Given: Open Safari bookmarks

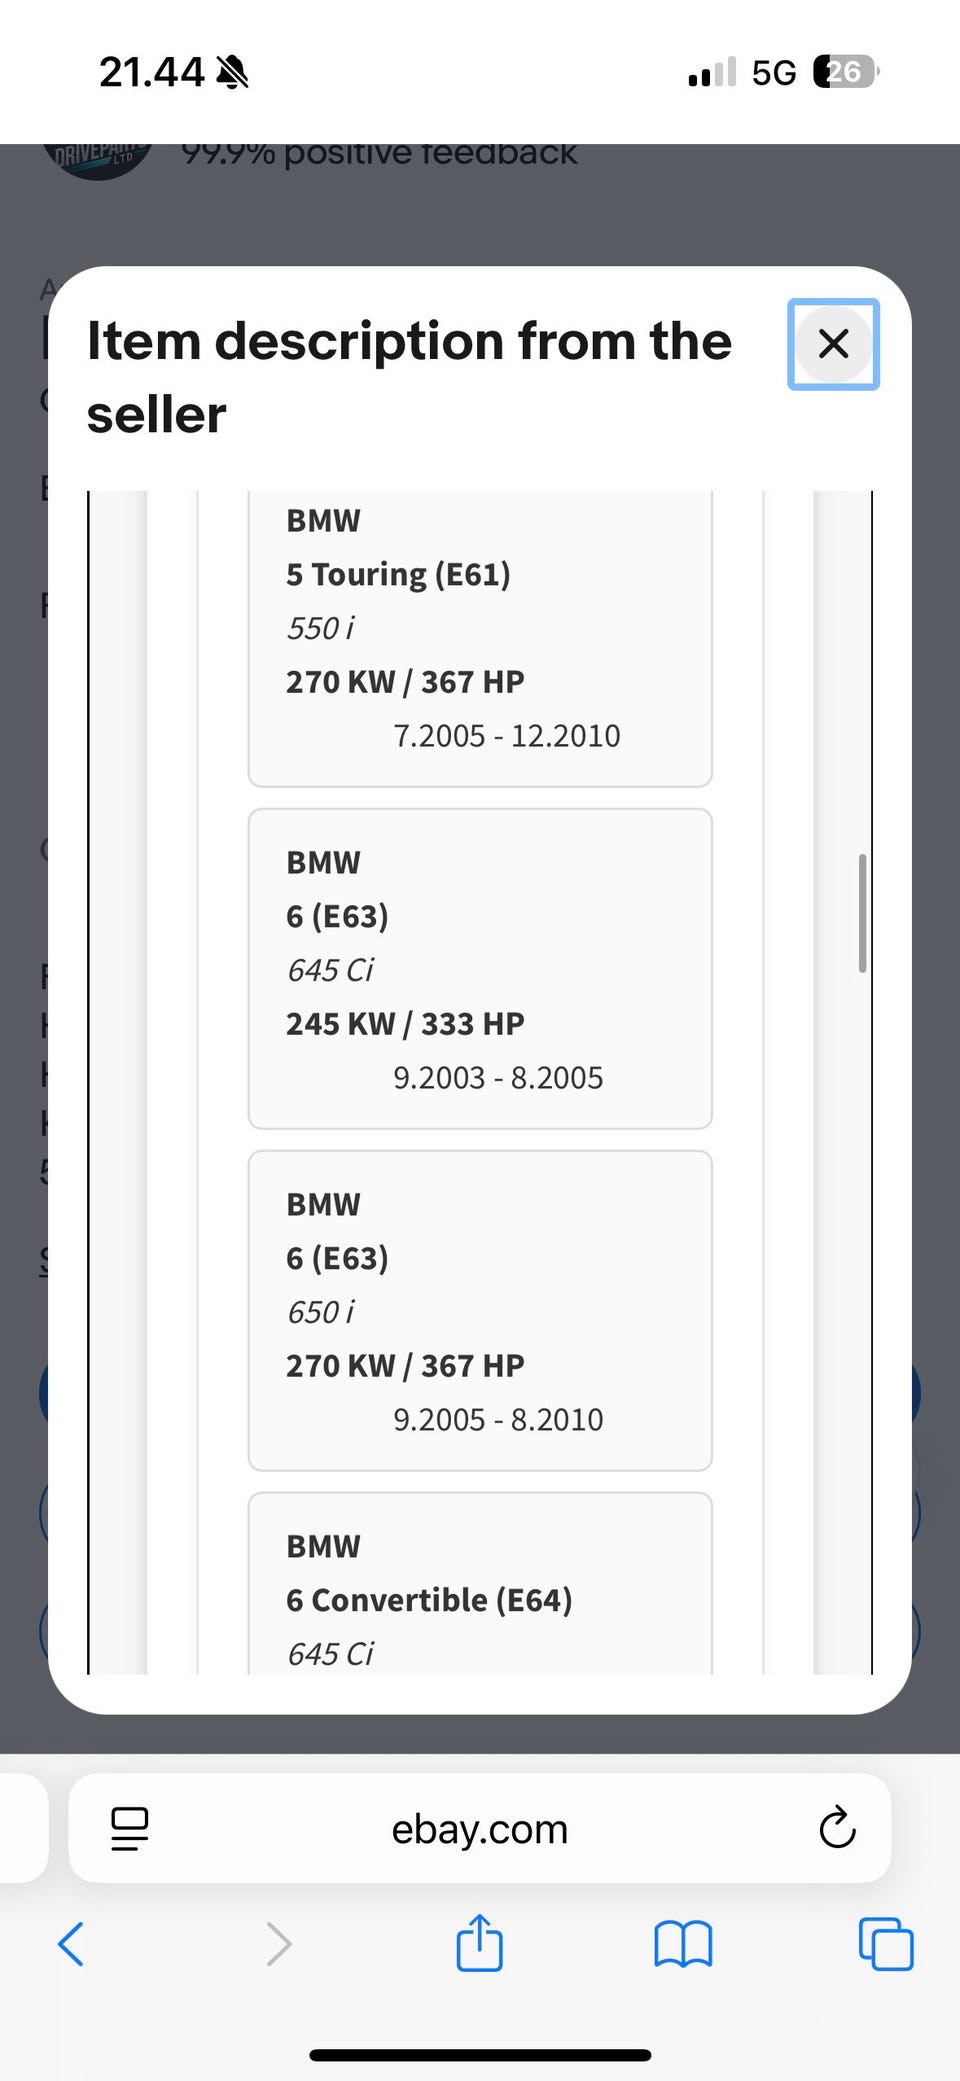Looking at the screenshot, I should pos(683,1944).
